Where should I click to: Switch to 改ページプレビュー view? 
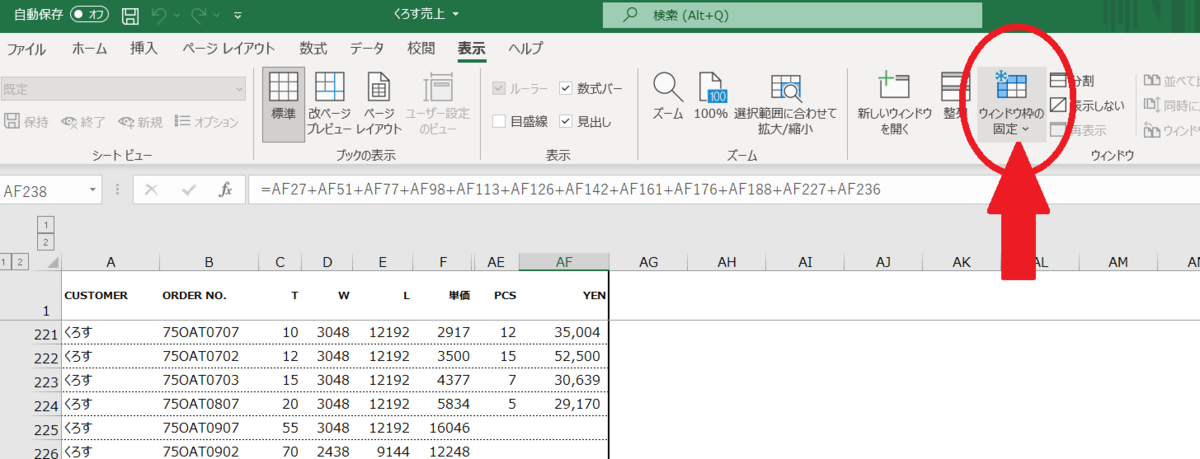[329, 103]
